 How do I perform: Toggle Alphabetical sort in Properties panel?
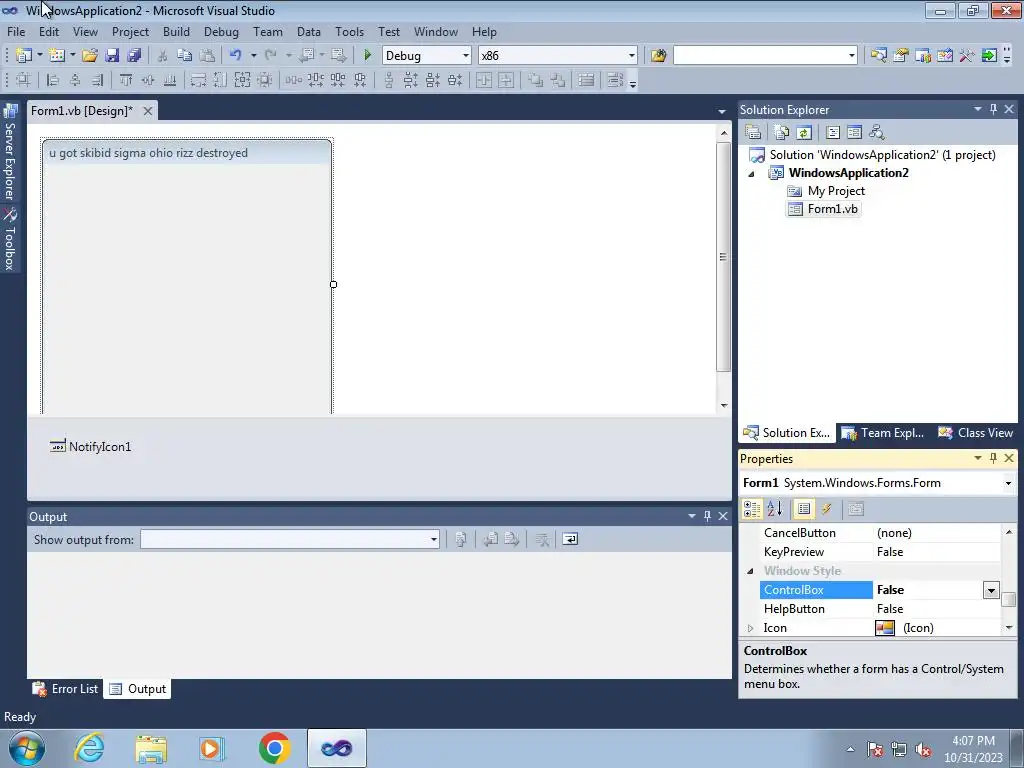[775, 509]
